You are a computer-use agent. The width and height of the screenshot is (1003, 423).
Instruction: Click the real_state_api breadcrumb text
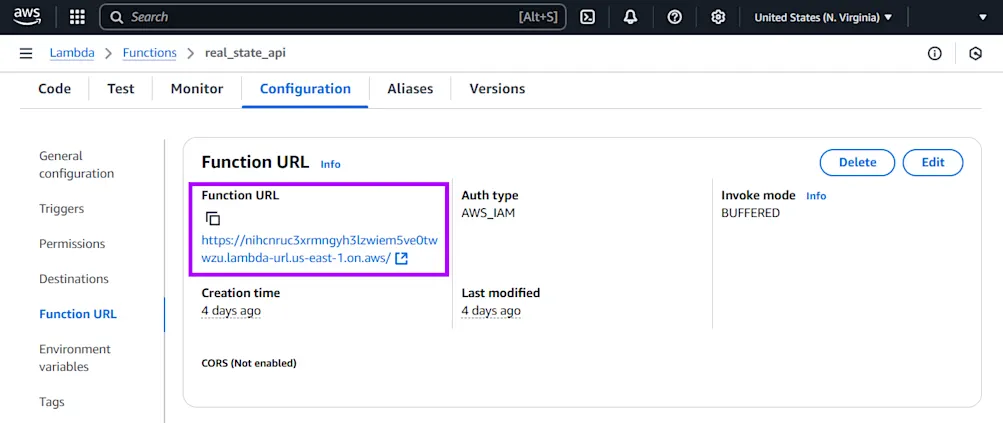245,53
